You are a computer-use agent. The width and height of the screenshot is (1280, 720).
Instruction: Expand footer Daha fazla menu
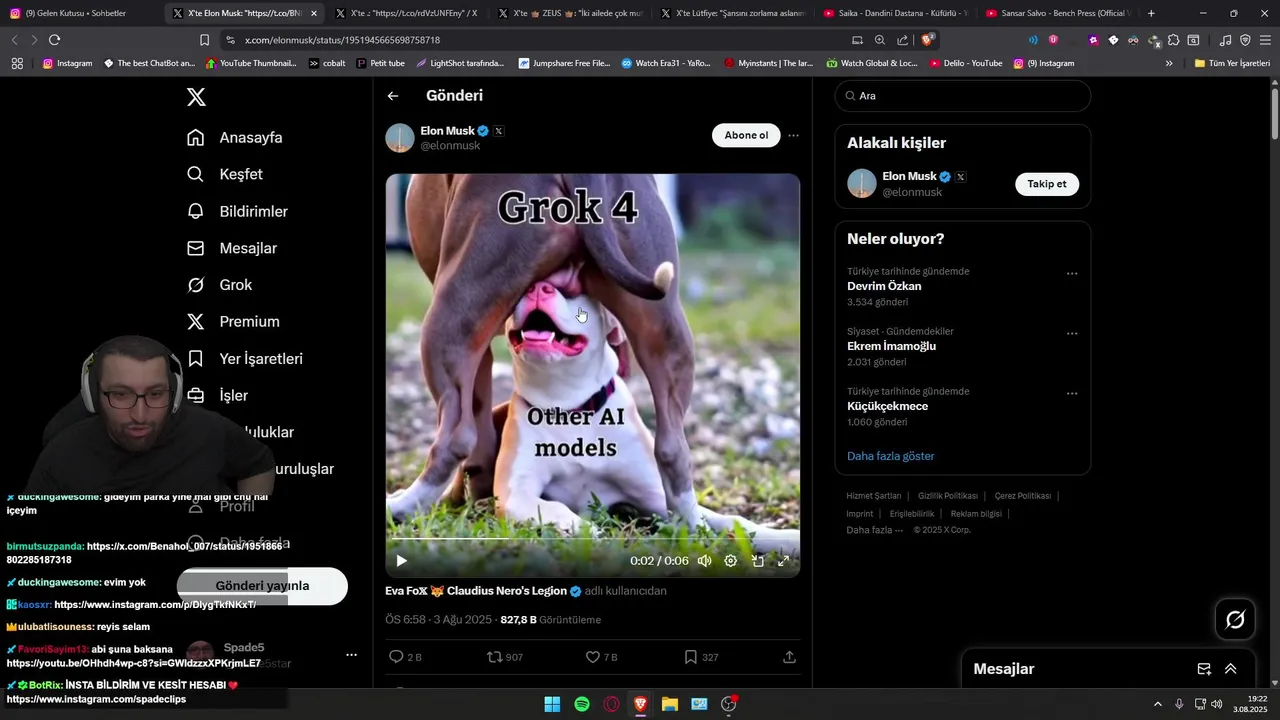[x=875, y=530]
